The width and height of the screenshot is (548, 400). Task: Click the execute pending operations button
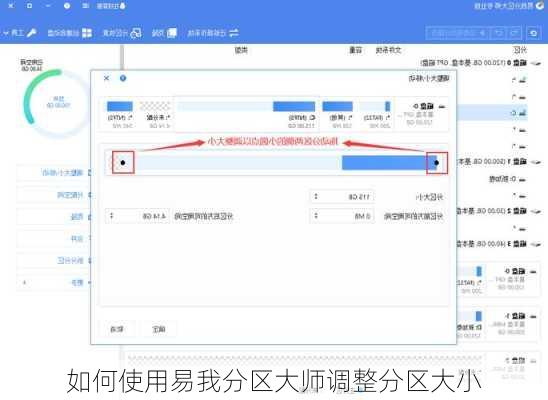459,33
